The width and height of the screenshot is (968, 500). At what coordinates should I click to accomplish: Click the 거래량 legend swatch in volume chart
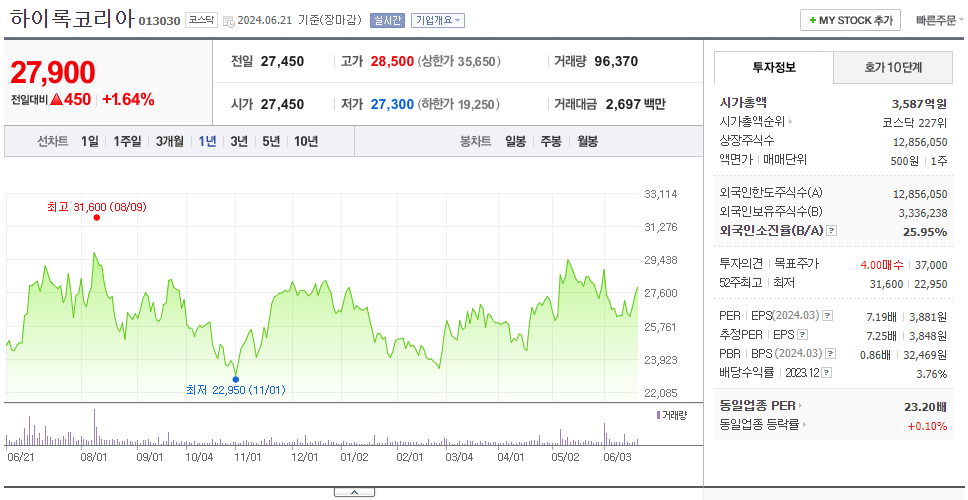click(658, 415)
